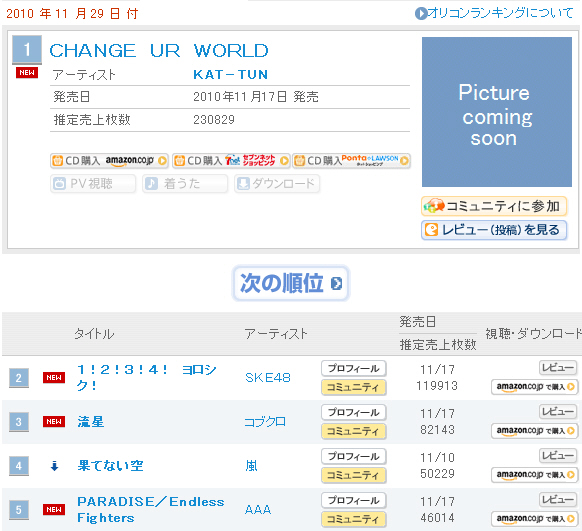582x531 pixels.
Task: Click the NEW badge in AAA row
Action: tap(54, 509)
